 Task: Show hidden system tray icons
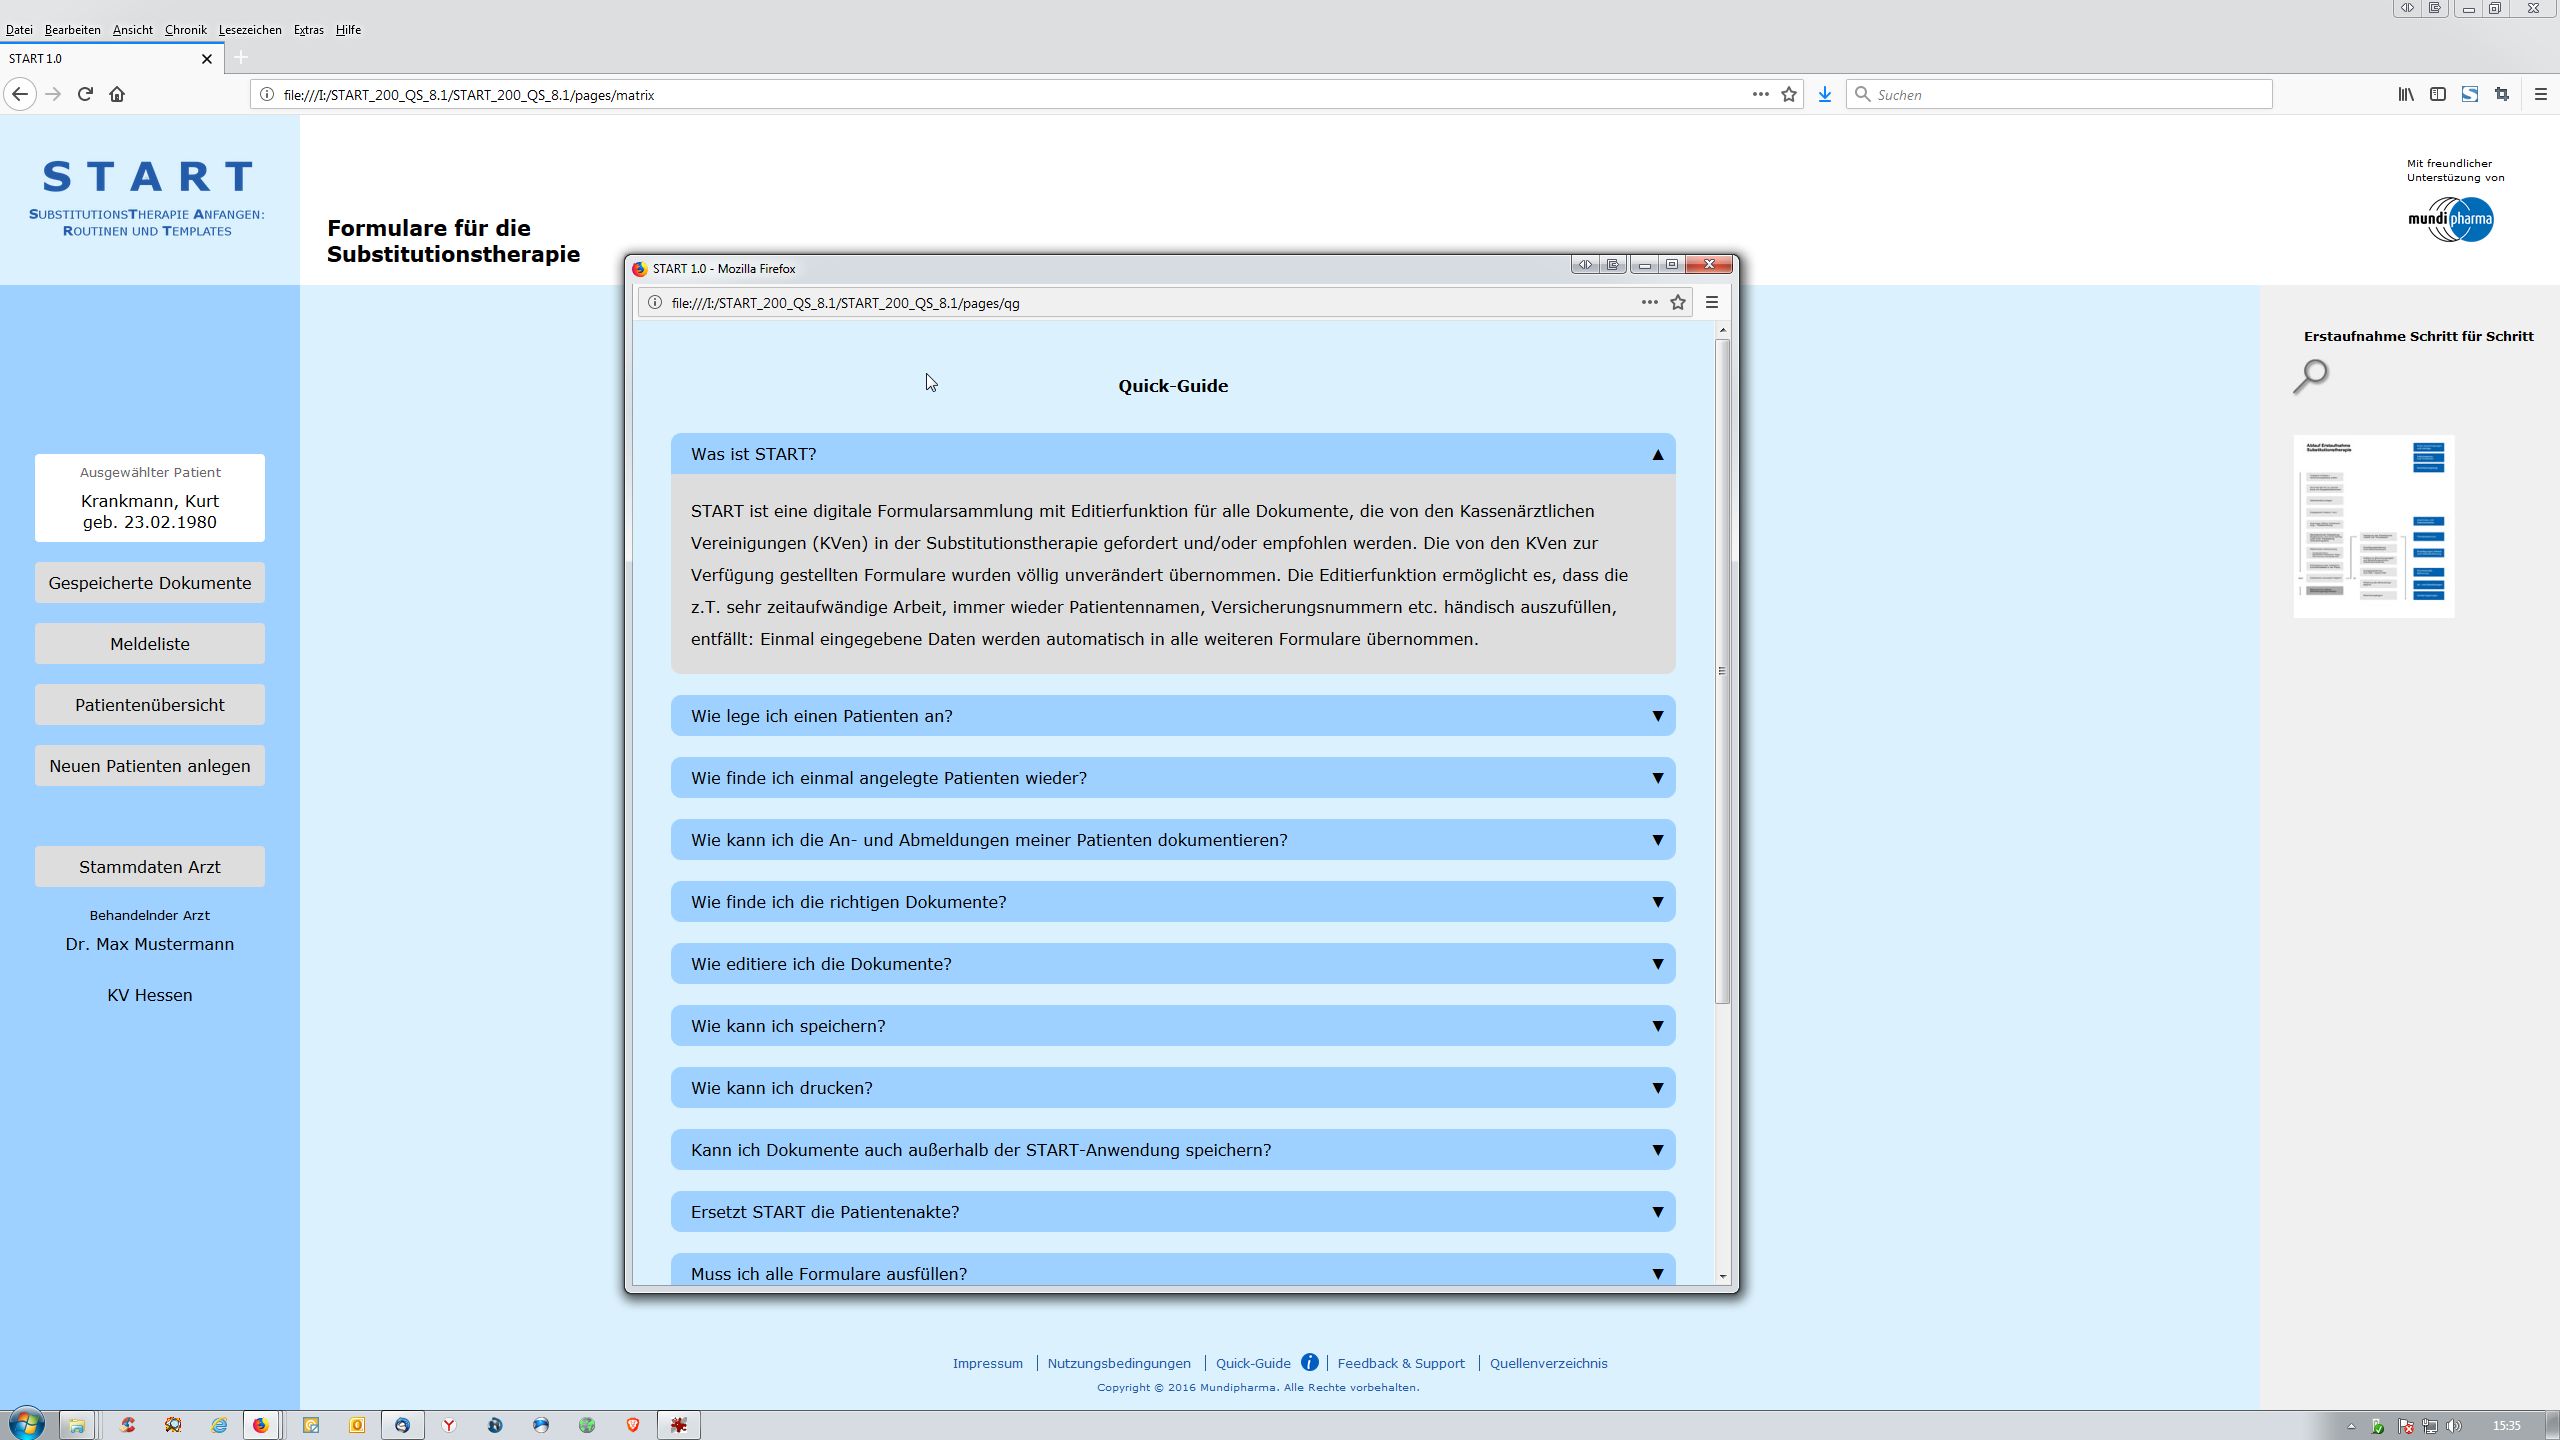(2351, 1426)
